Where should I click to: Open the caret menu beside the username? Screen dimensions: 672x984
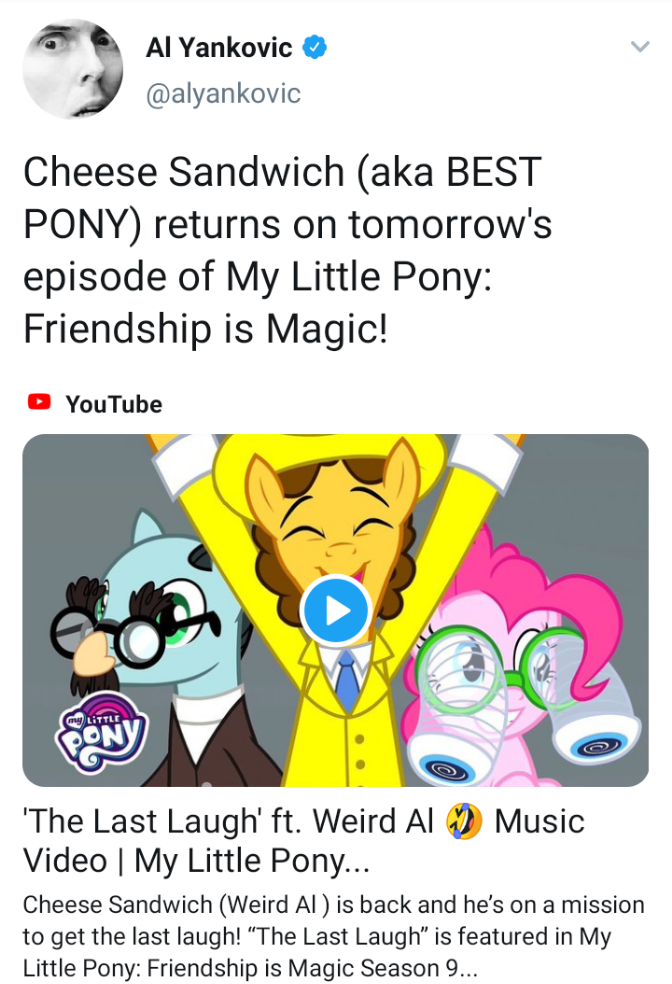coord(641,45)
